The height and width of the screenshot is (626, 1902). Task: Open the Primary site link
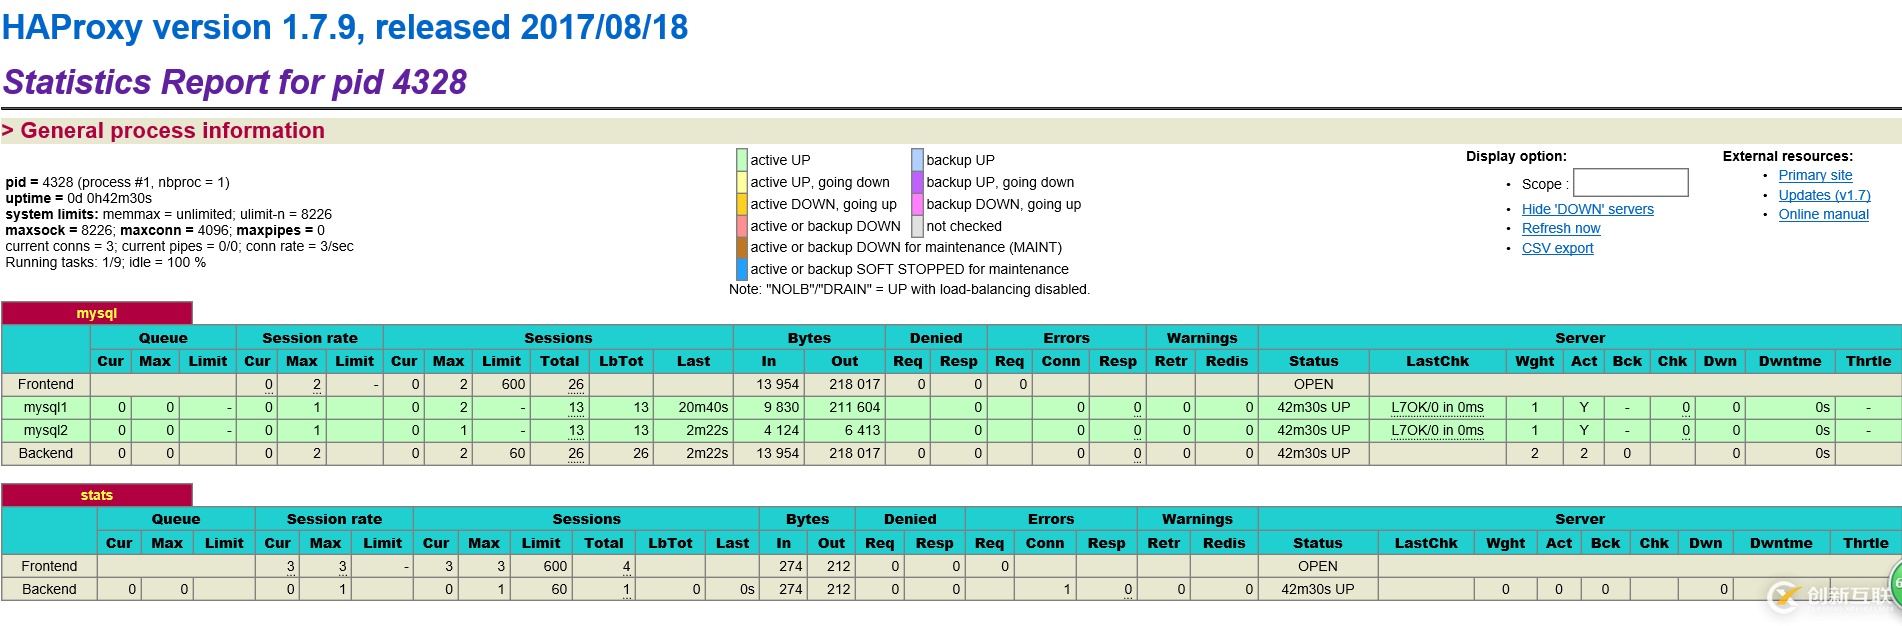(x=1815, y=175)
